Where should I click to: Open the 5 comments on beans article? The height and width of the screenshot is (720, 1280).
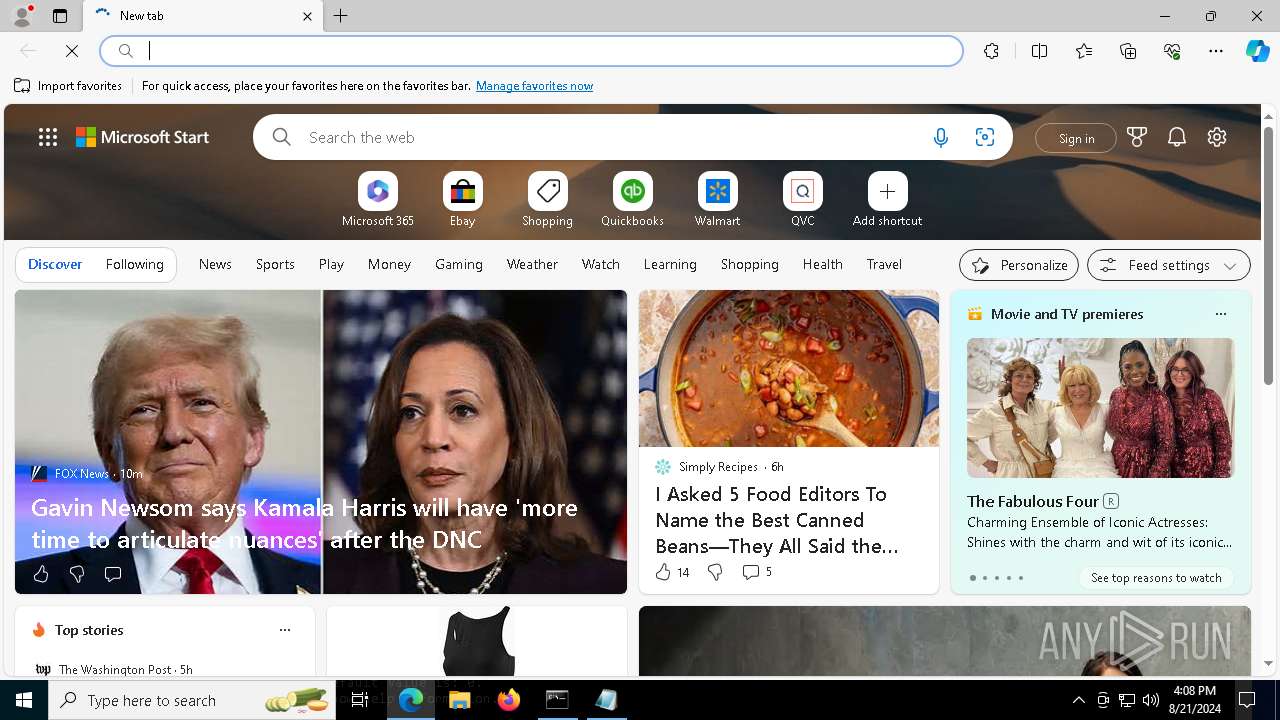[757, 572]
